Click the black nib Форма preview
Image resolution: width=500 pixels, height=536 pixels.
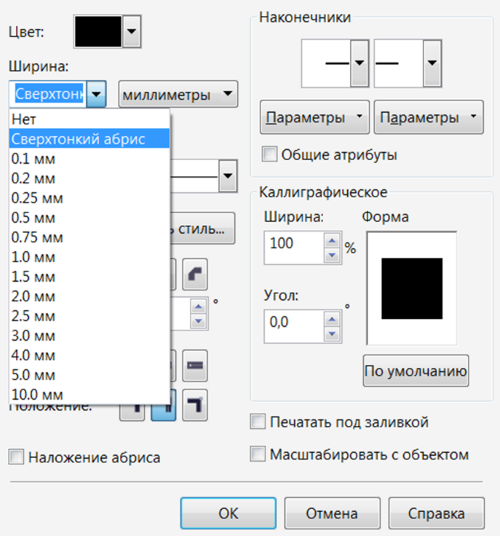click(412, 289)
